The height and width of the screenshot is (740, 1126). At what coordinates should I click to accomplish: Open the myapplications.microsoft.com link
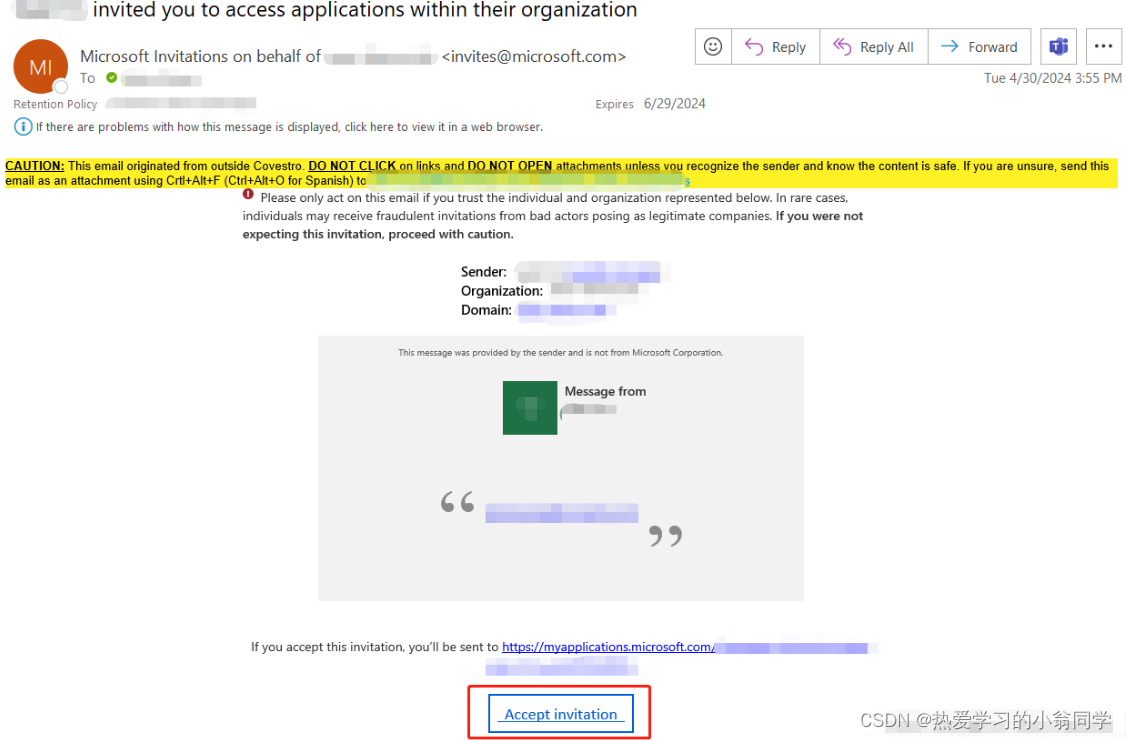608,646
